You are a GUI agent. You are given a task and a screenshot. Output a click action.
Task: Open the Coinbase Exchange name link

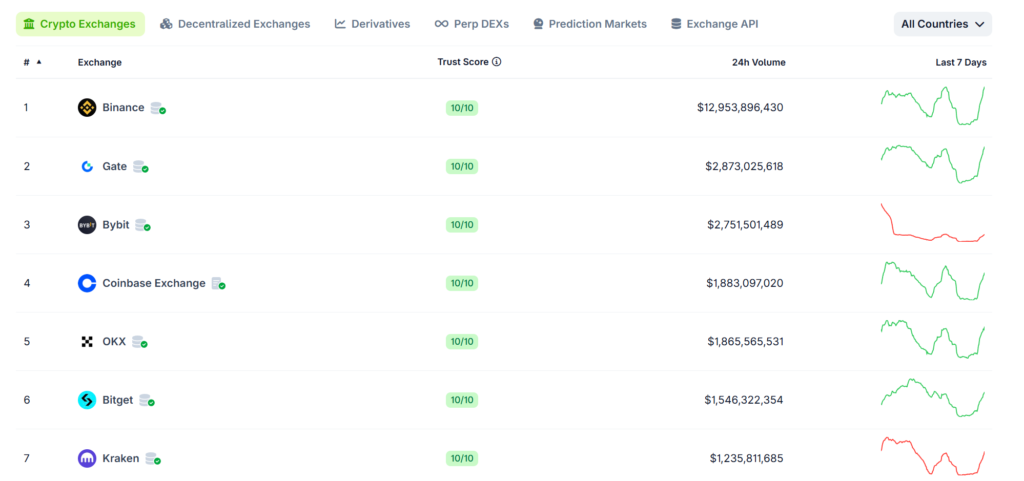point(153,283)
